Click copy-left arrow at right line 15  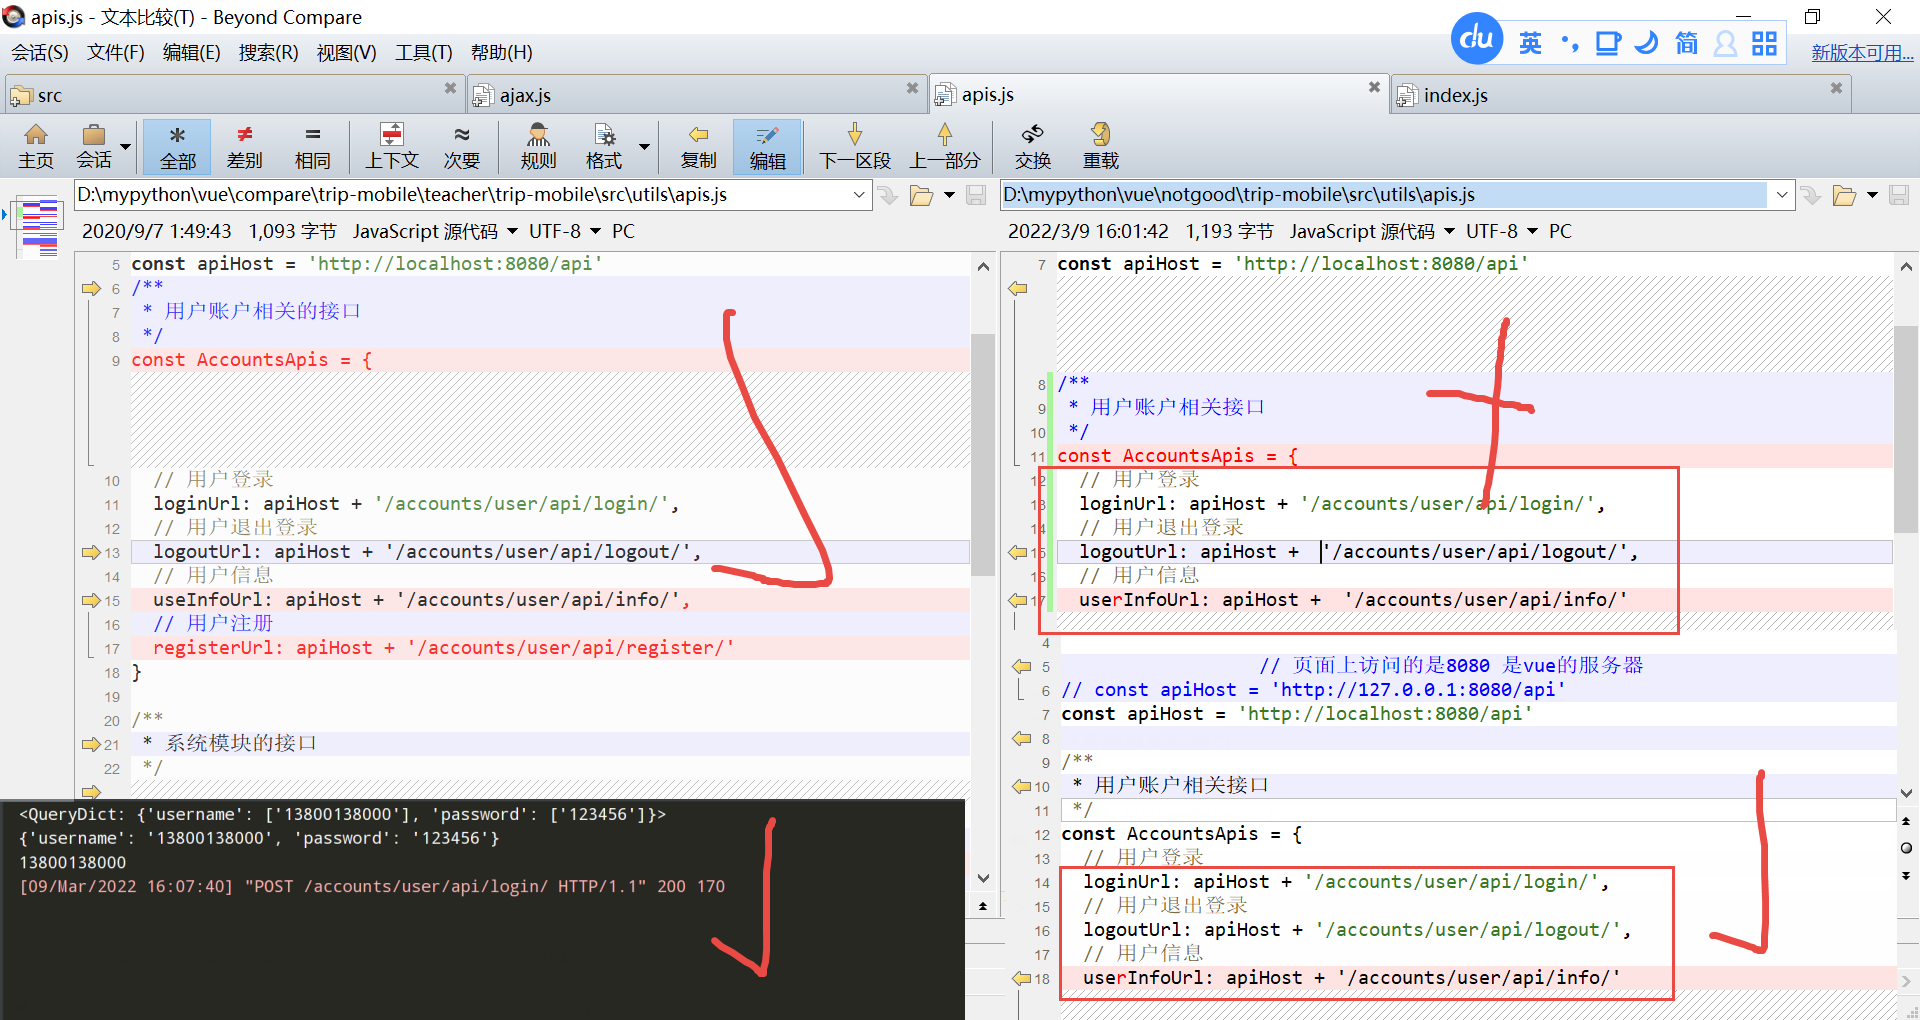click(1018, 552)
